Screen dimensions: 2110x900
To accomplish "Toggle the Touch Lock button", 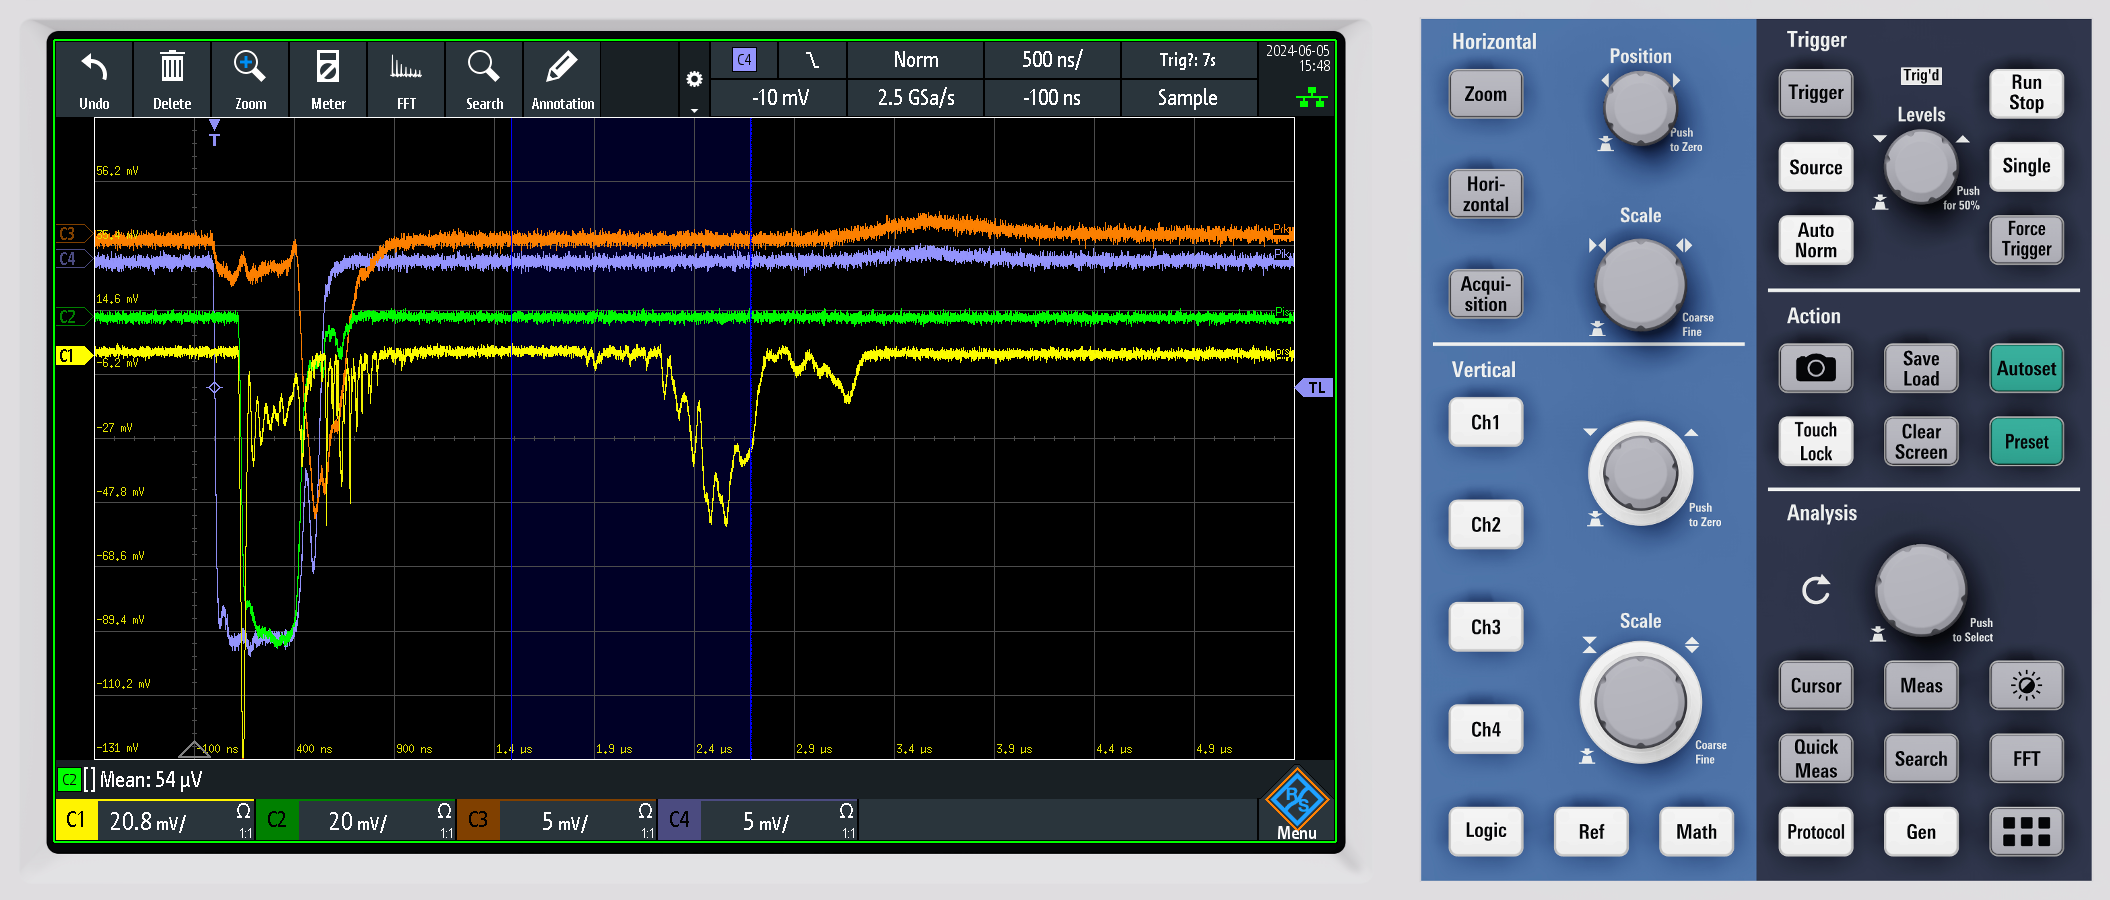I will (x=1815, y=441).
